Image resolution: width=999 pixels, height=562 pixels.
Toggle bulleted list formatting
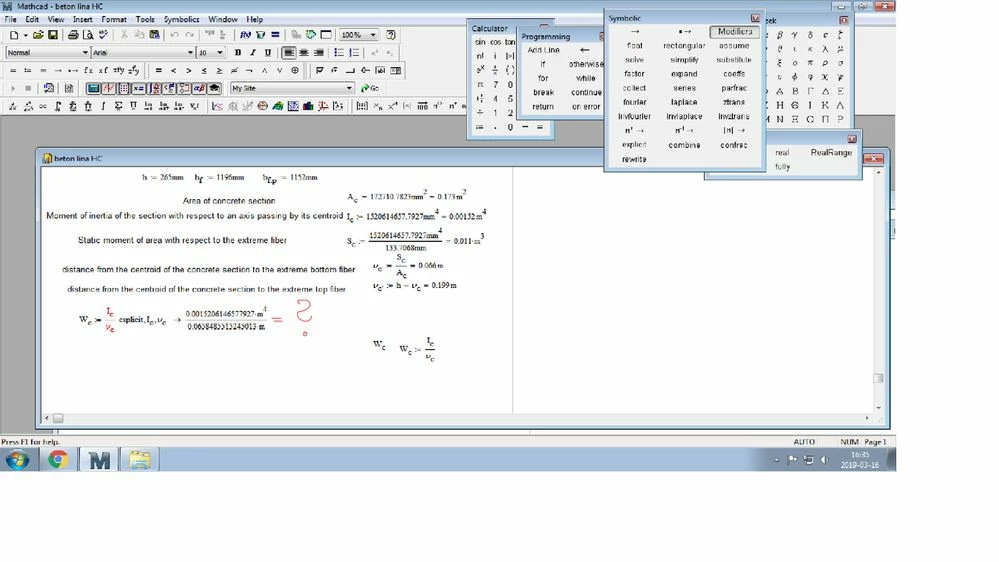coord(339,52)
